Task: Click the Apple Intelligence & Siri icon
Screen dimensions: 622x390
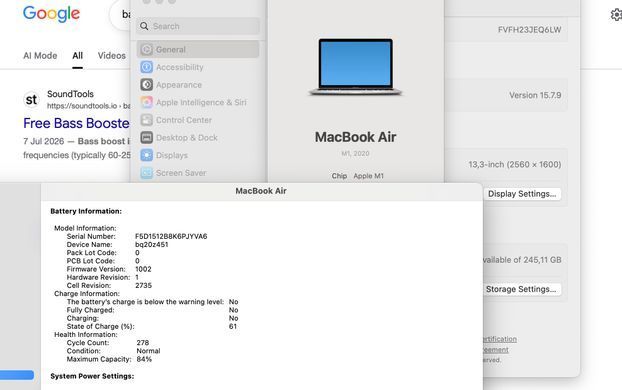Action: [146, 102]
